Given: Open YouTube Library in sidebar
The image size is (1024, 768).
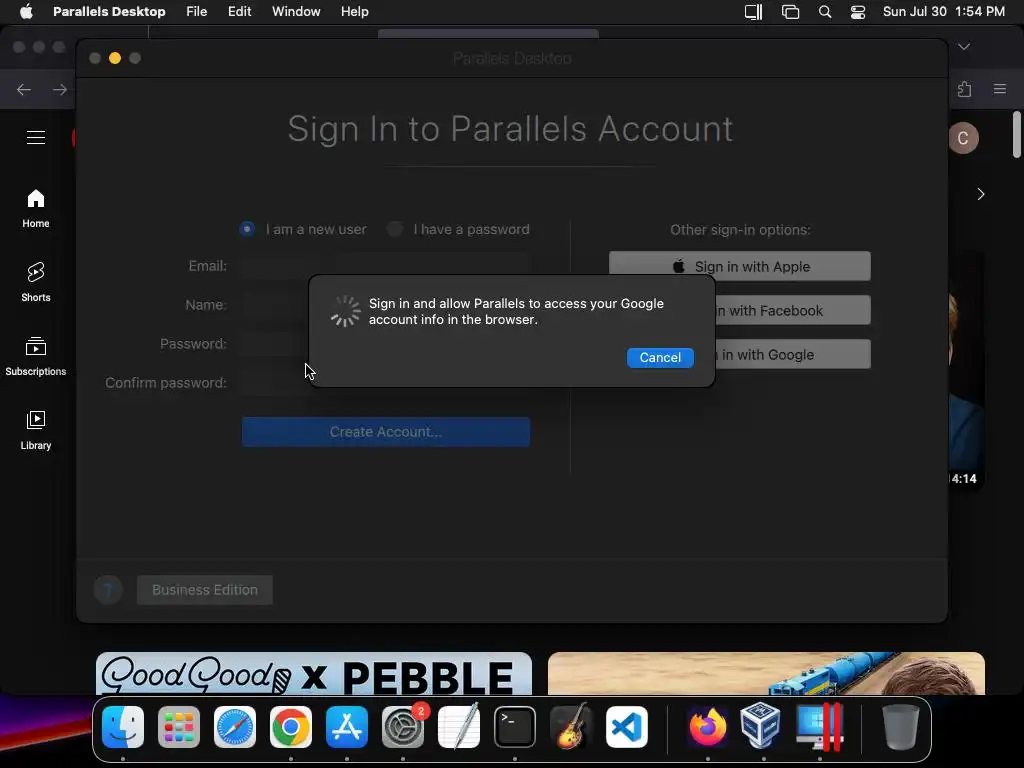Looking at the screenshot, I should click(x=36, y=430).
